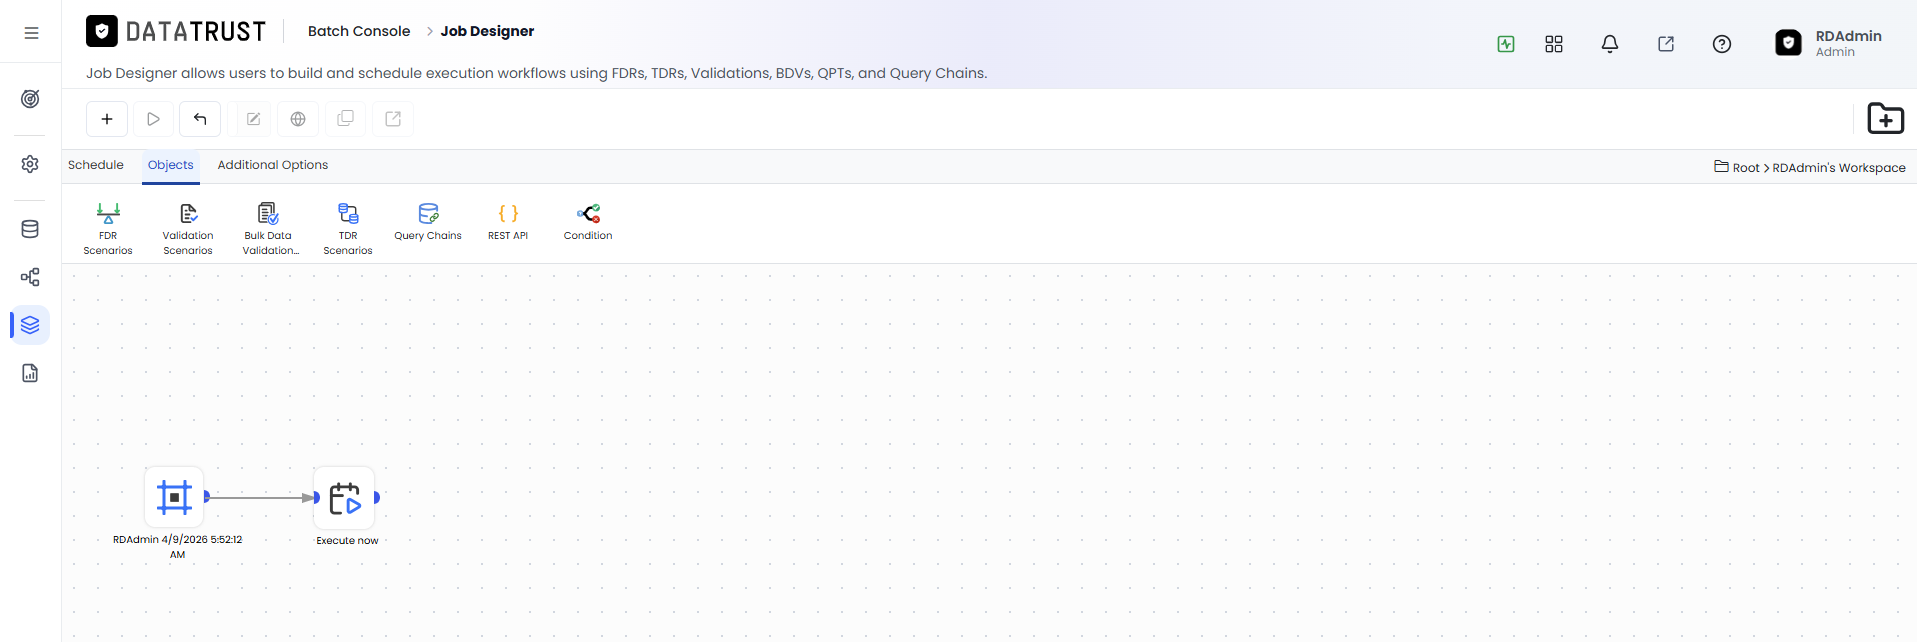1917x642 pixels.
Task: Select the Execute now node
Action: point(344,498)
